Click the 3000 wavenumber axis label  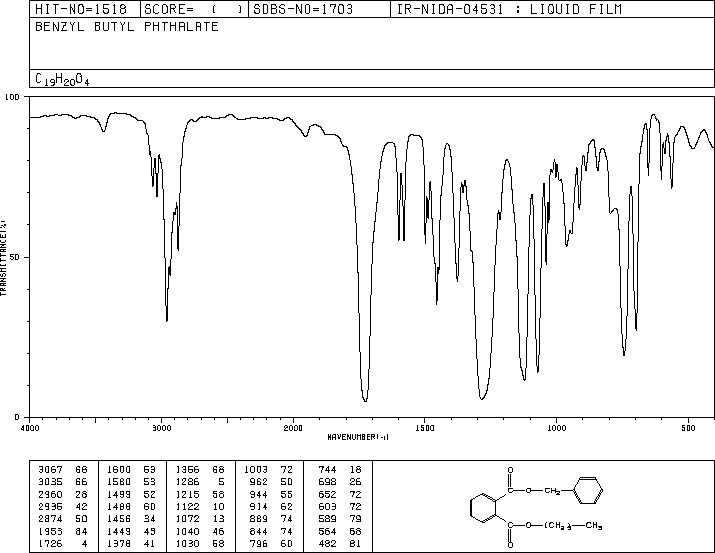coord(161,428)
